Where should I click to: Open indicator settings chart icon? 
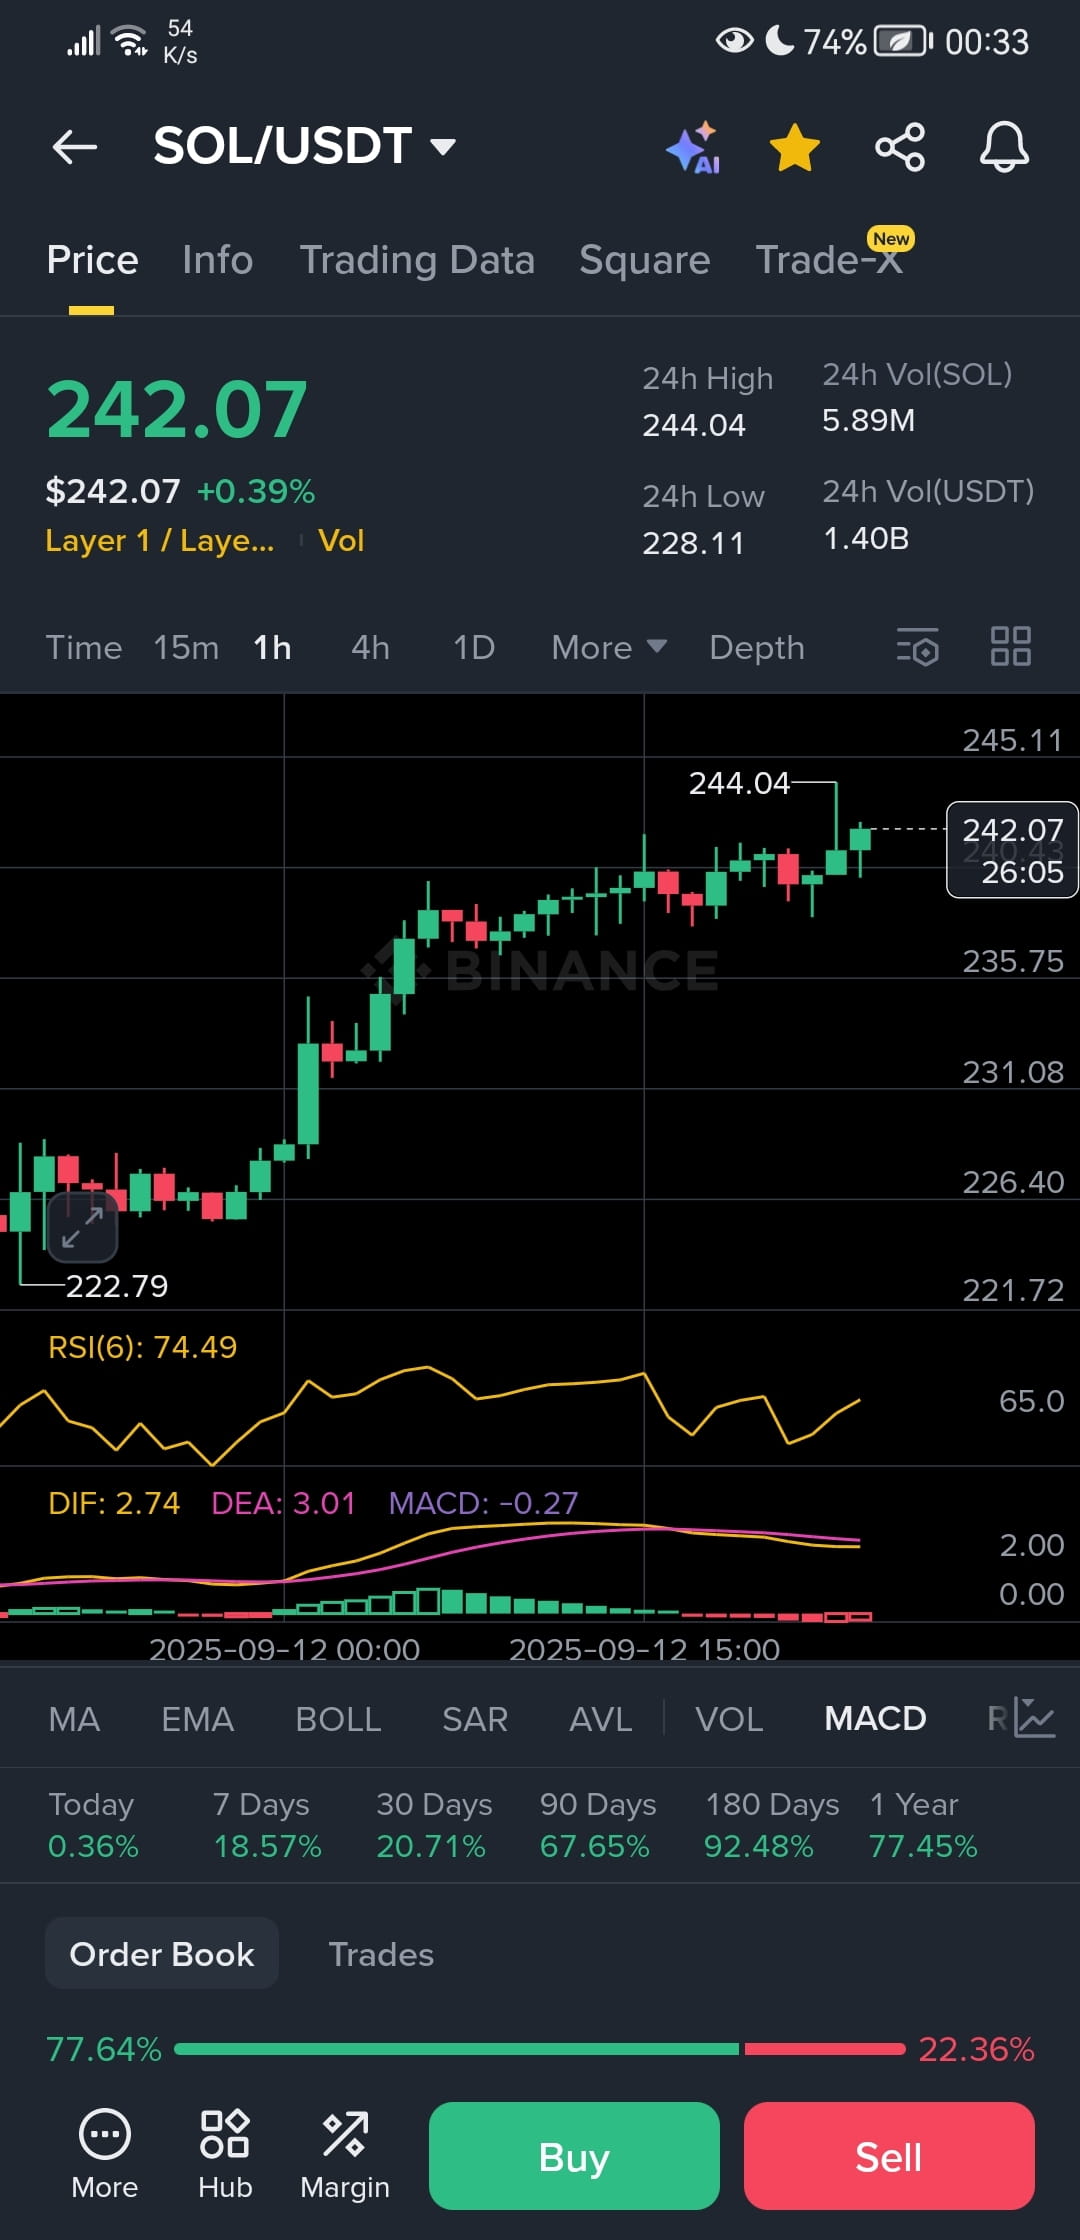[x=1034, y=1718]
